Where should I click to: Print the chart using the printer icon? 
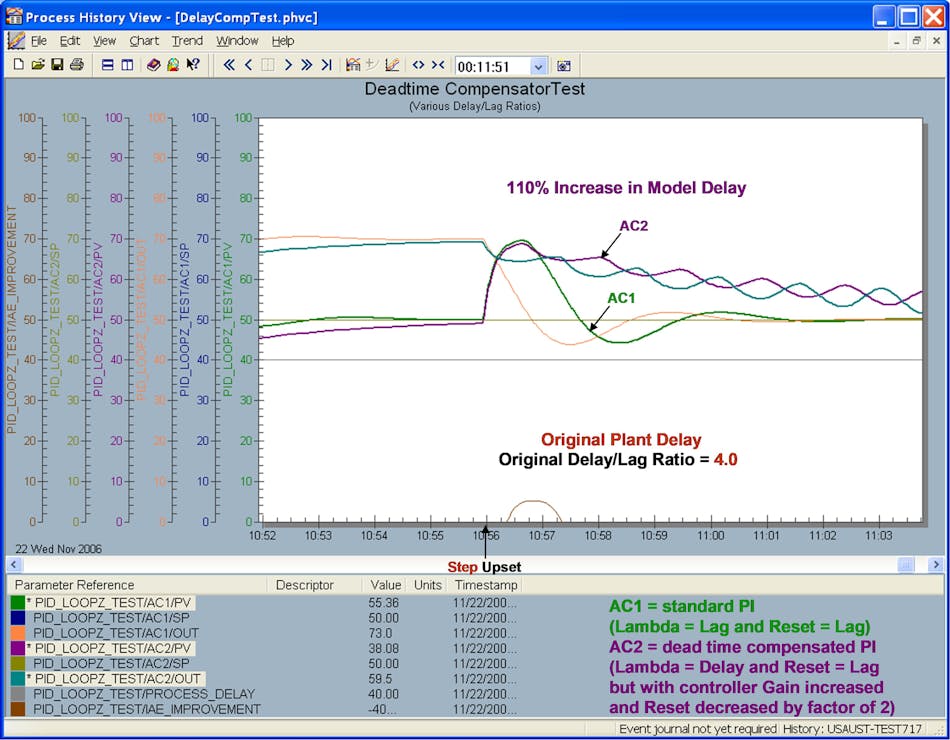tap(76, 66)
